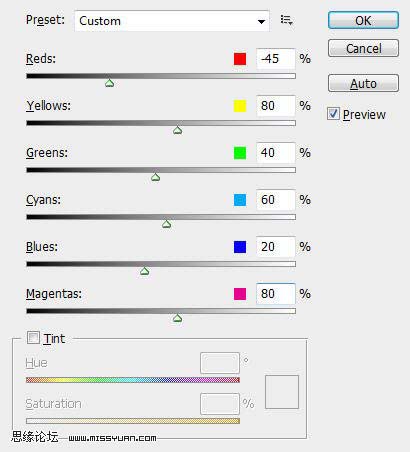This screenshot has width=410, height=452.
Task: Click the Magentas color swatch
Action: click(240, 294)
